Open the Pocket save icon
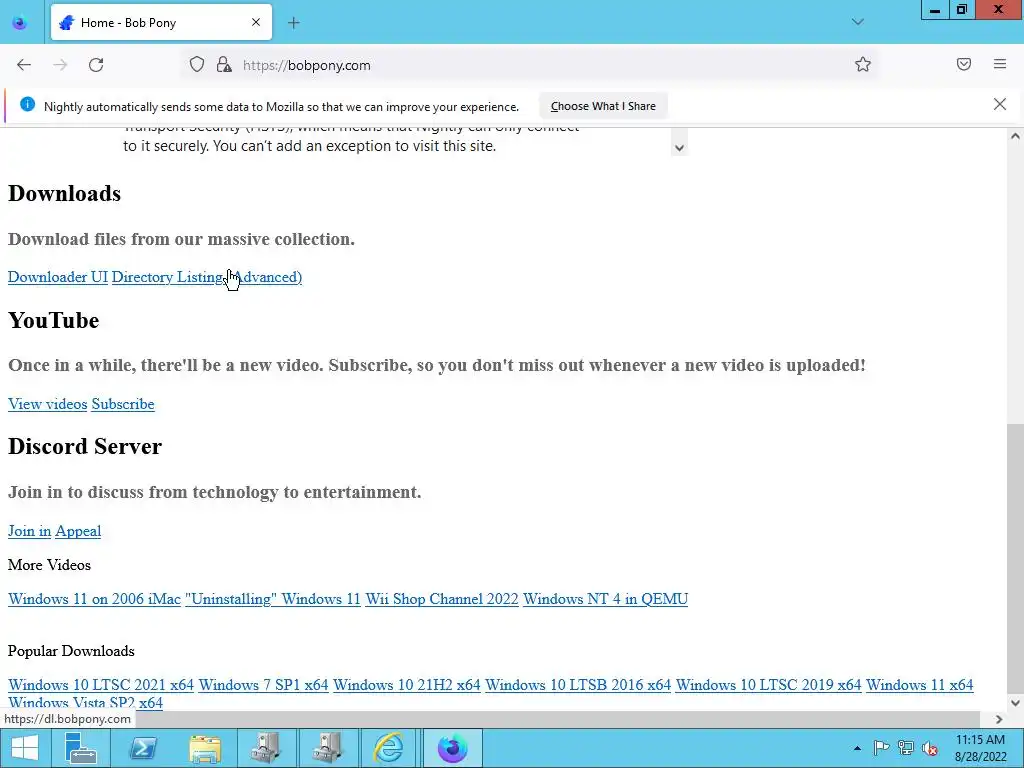Image resolution: width=1024 pixels, height=768 pixels. 964,64
